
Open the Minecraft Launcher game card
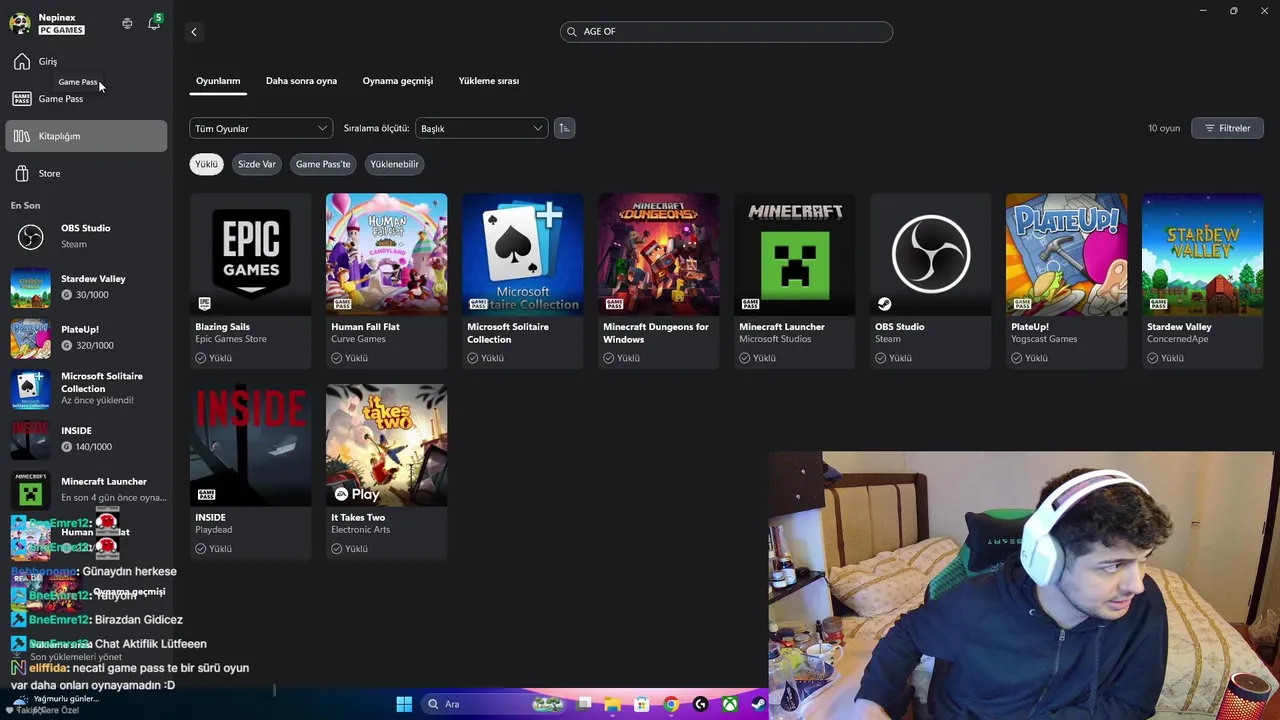794,281
